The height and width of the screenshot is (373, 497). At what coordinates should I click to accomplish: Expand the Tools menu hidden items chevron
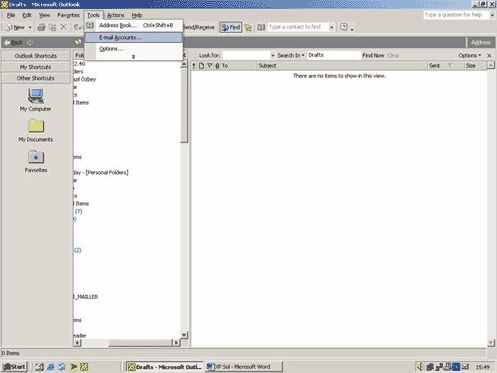(133, 57)
